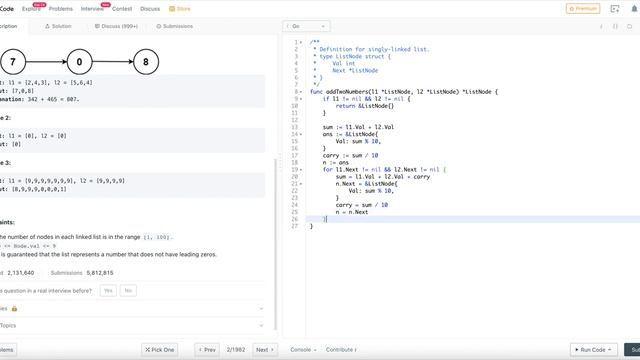Click the Submissions count 5,812,815

[100, 273]
